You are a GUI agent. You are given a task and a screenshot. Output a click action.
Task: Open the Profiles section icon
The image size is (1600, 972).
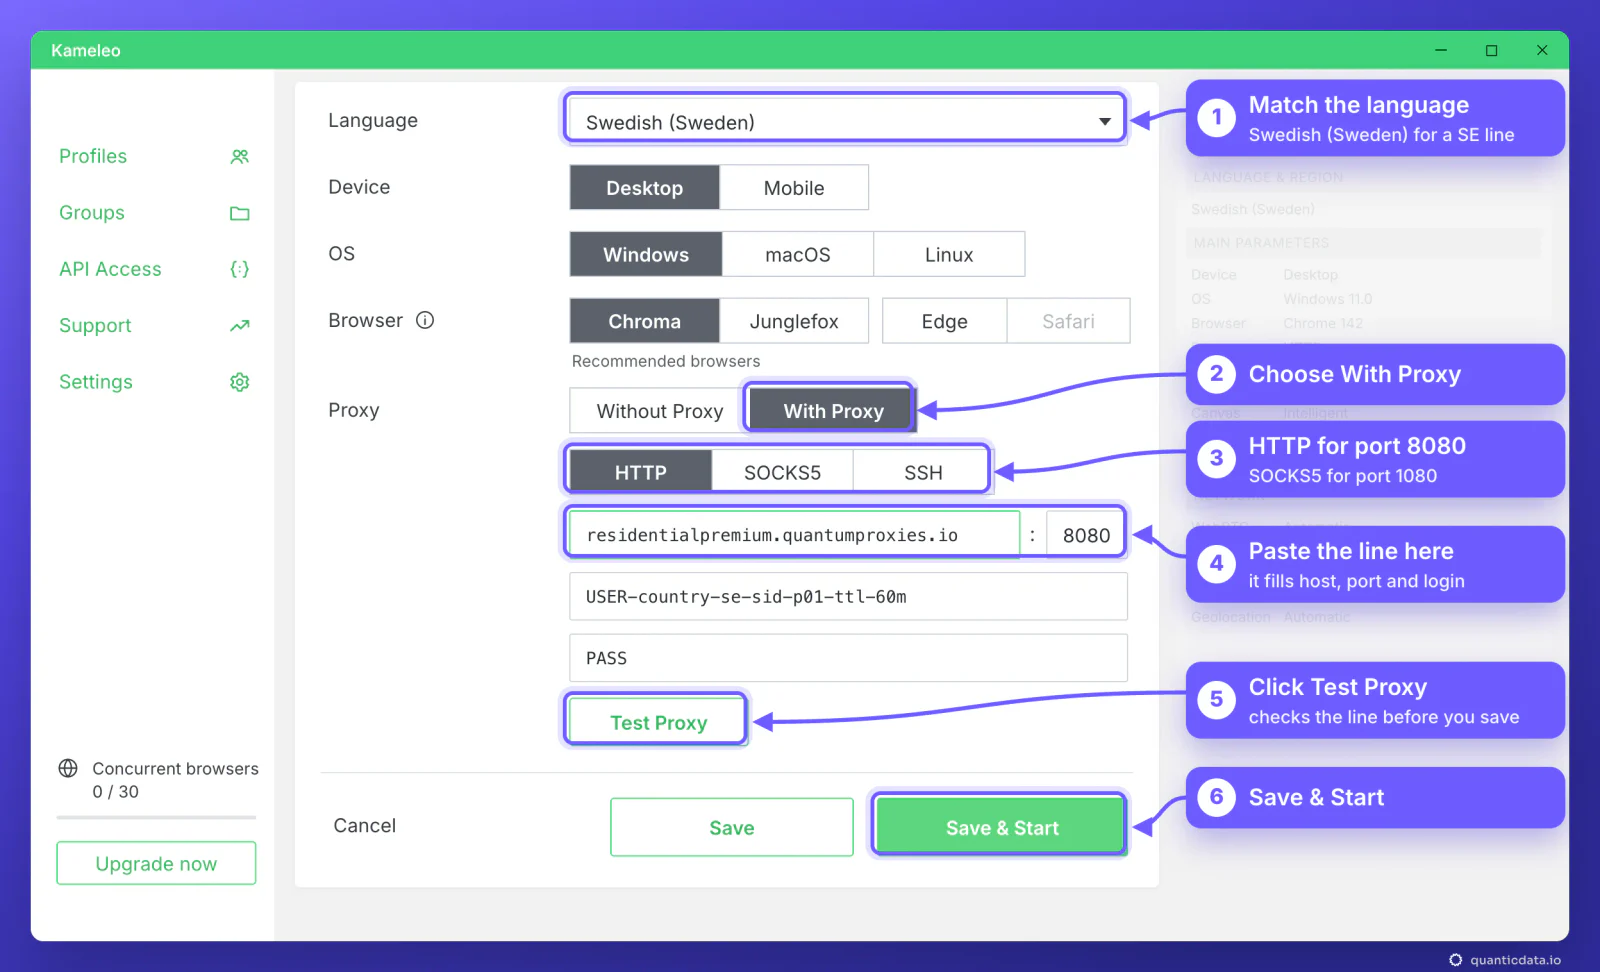click(239, 157)
